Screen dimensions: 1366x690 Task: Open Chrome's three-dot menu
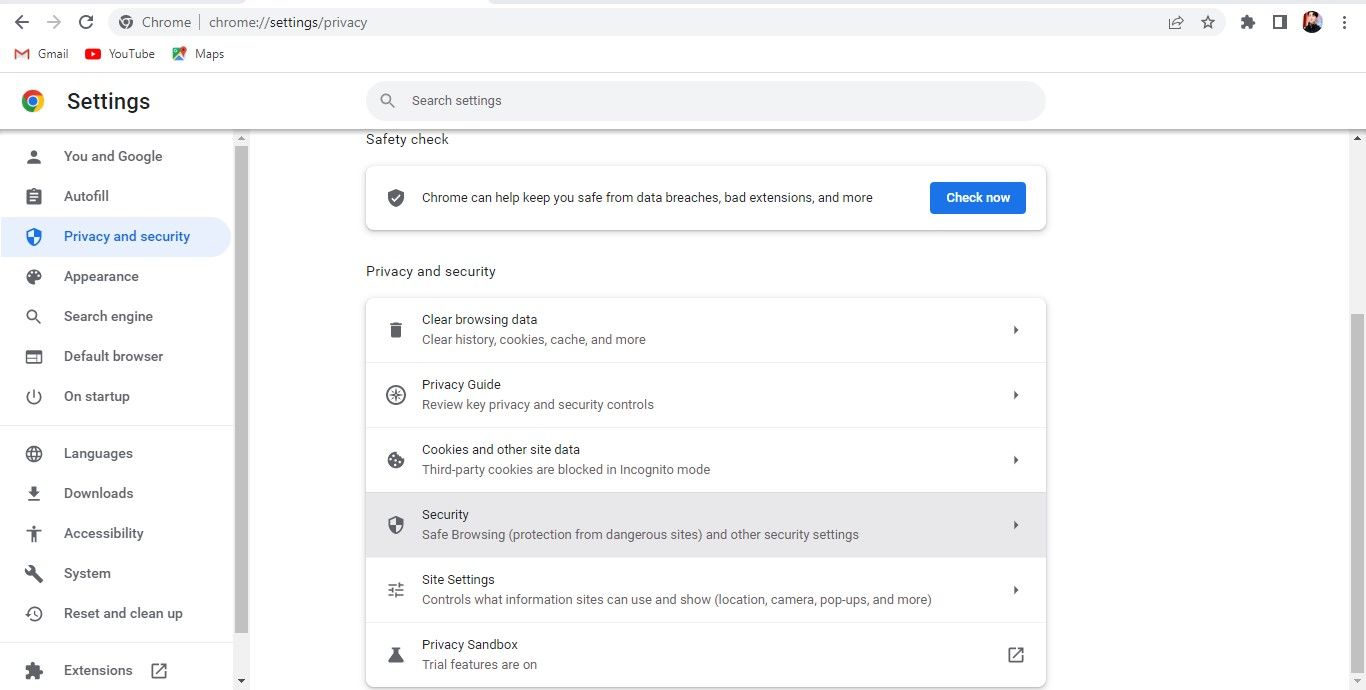(x=1345, y=21)
